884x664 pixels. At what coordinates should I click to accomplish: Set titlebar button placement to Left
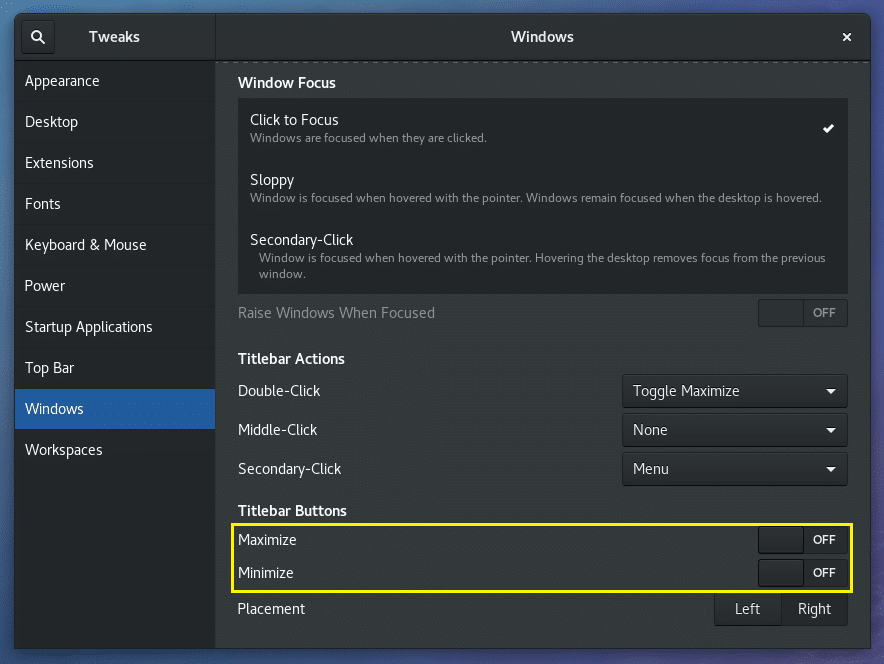point(747,609)
